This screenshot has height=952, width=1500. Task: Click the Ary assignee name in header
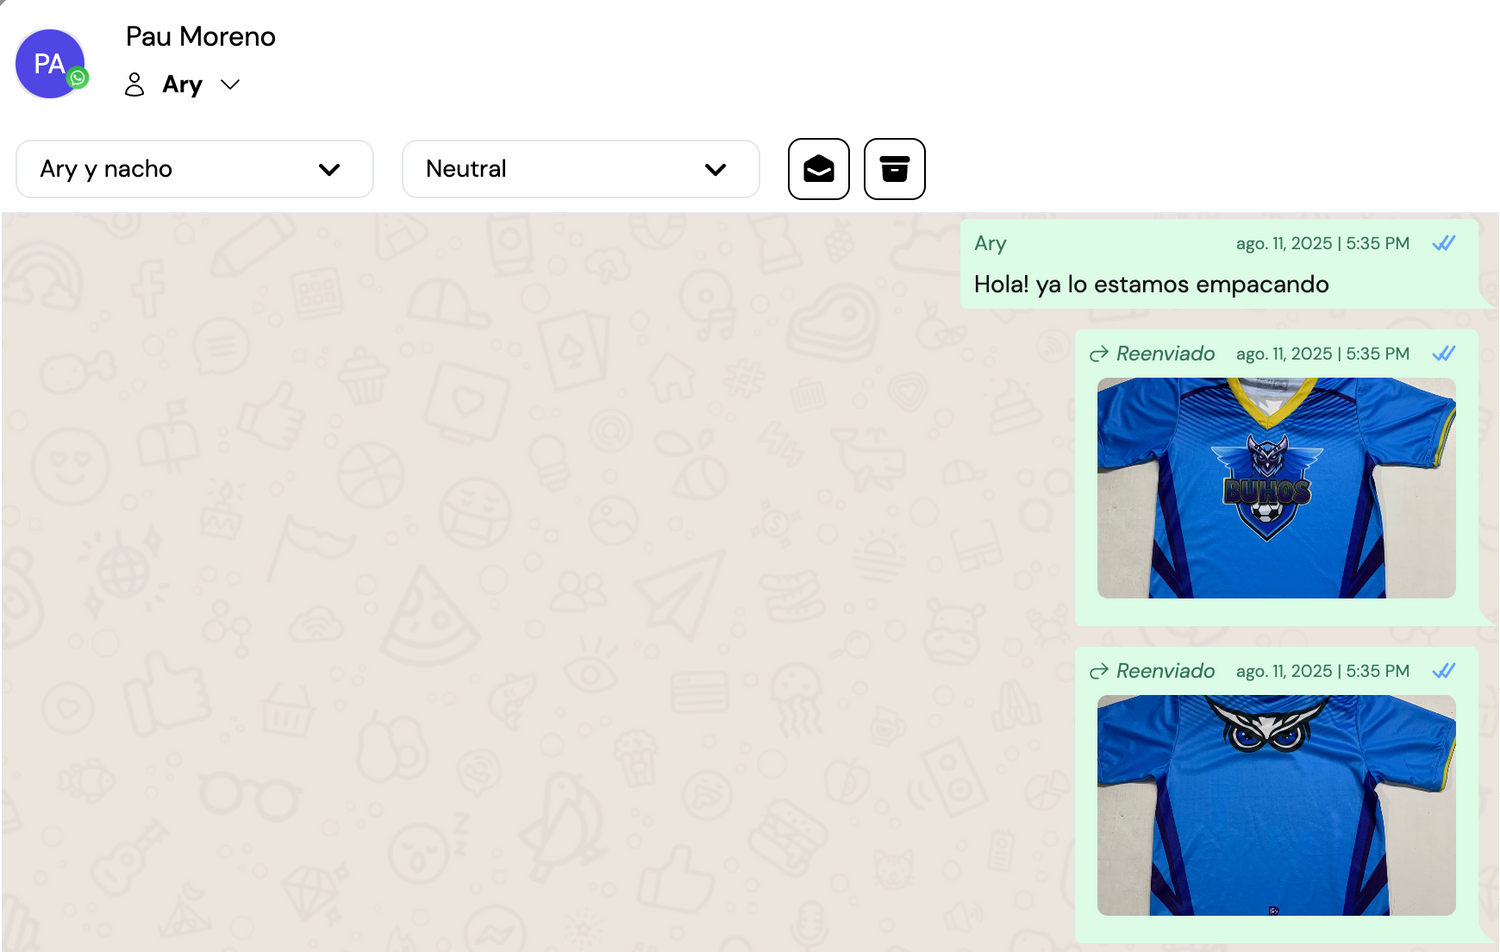[x=182, y=85]
